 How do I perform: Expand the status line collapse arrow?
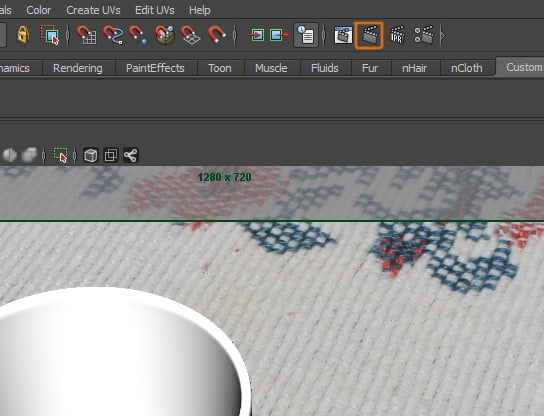(x=443, y=35)
